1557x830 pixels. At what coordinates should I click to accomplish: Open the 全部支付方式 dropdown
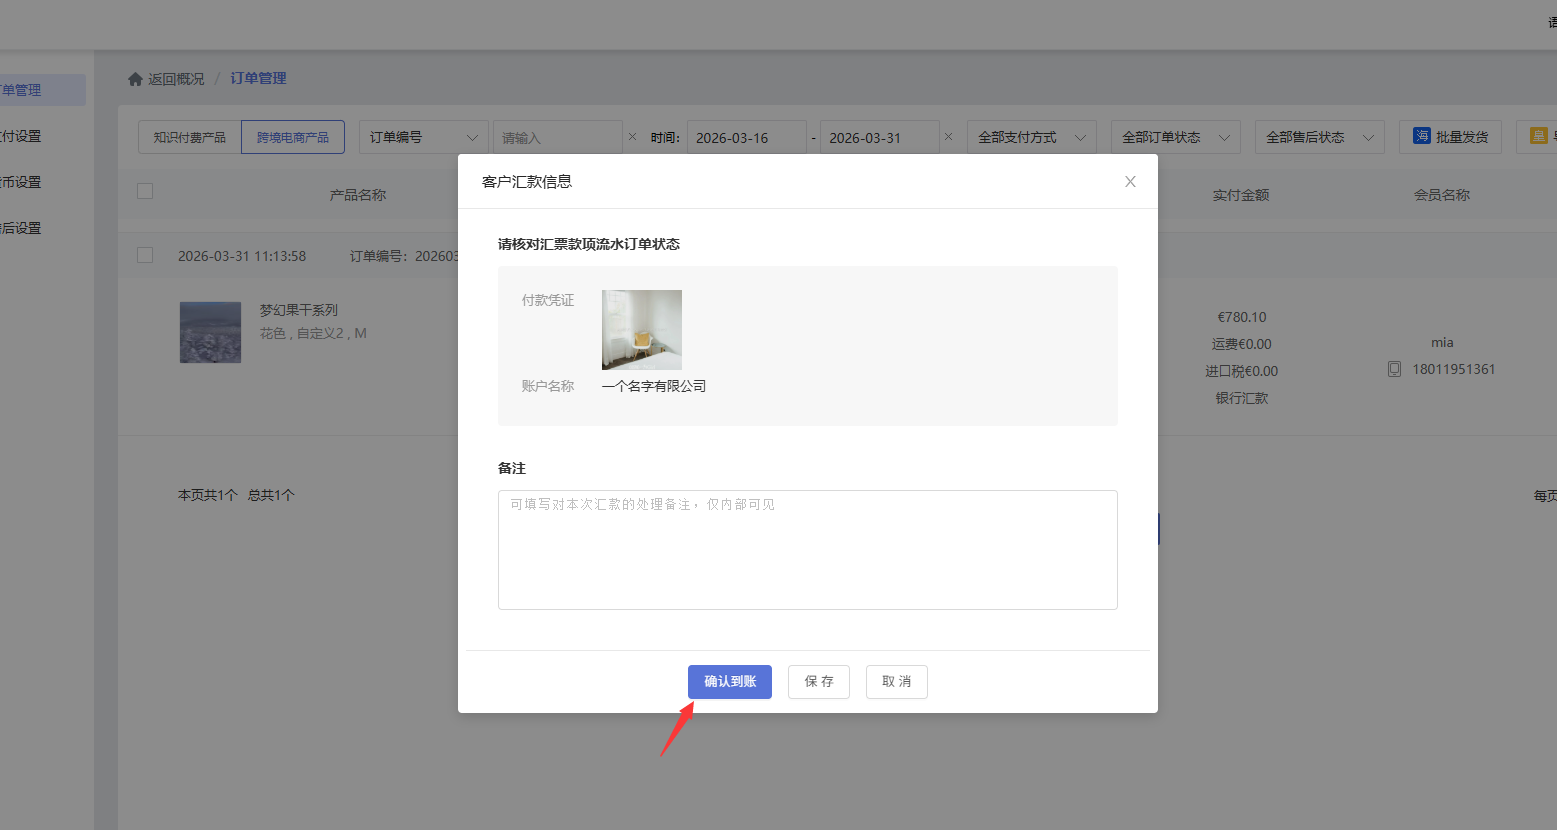coord(1031,137)
